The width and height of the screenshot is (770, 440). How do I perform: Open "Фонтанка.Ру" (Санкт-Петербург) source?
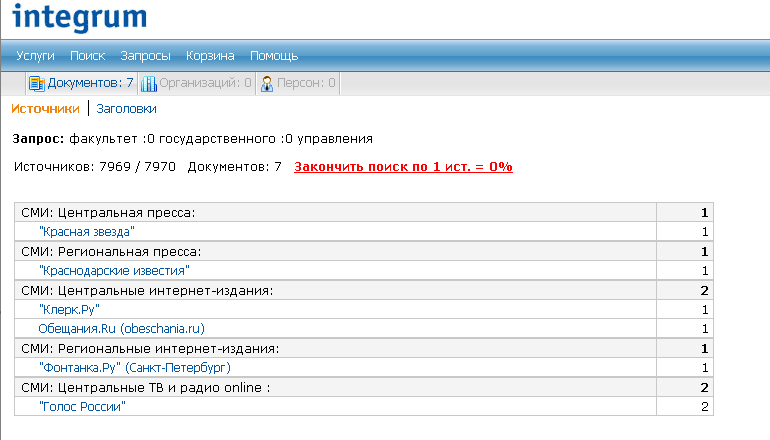point(135,367)
